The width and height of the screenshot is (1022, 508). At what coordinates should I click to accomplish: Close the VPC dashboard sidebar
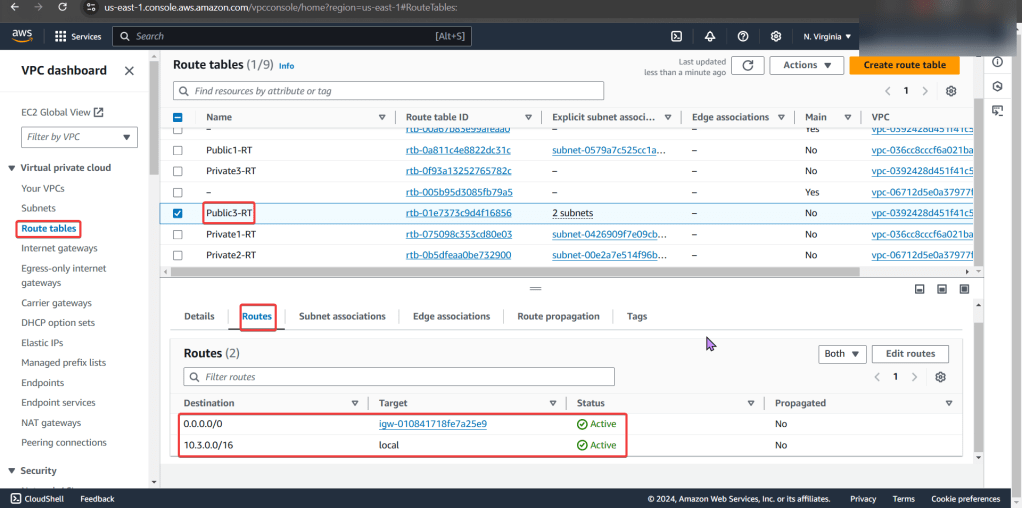129,71
